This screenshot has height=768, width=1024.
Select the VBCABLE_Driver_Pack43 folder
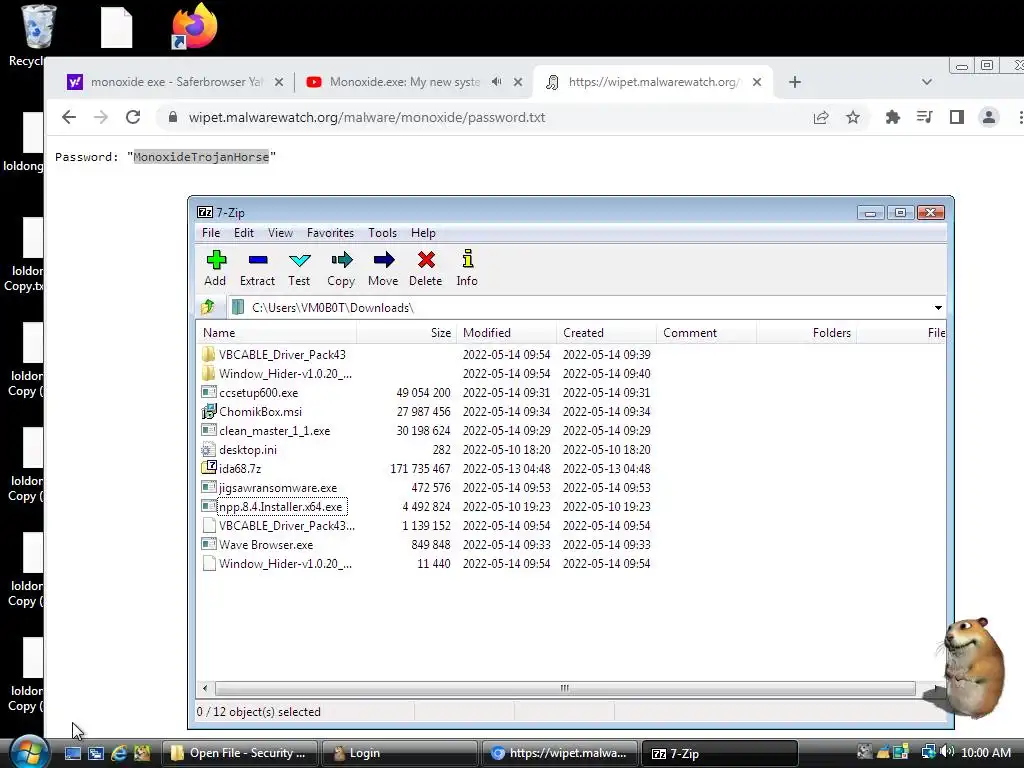(x=282, y=355)
